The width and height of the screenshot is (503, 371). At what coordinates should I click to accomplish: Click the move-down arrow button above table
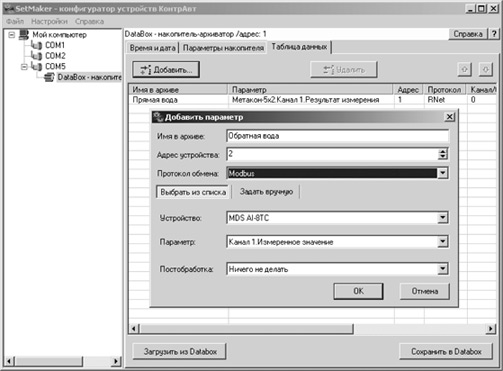486,69
